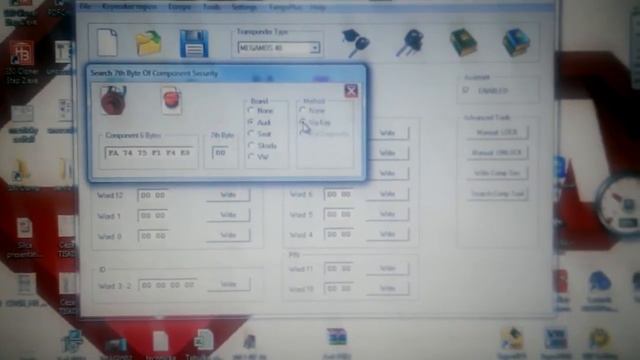Click the Word 11 value field
Screen dimensions: 640x360
point(339,268)
